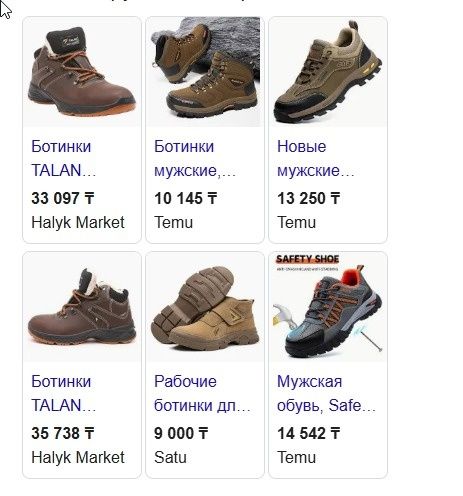Click the 9 000 ₸ price
This screenshot has height=496, width=463.
(181, 434)
